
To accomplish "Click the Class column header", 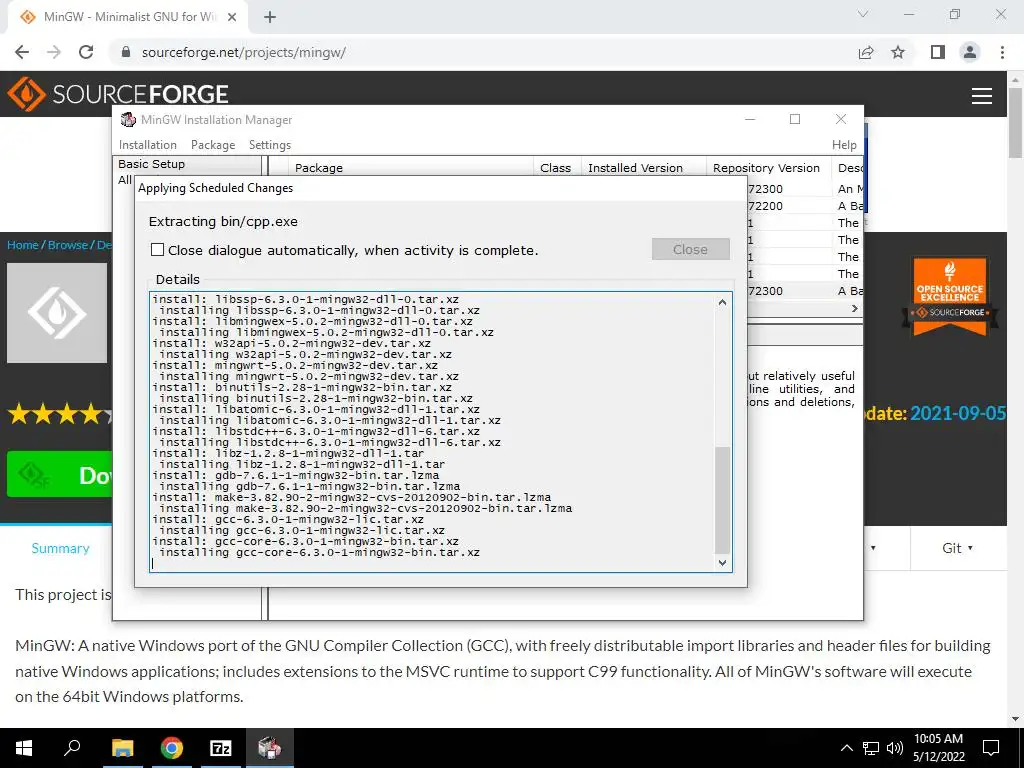I will [x=556, y=168].
